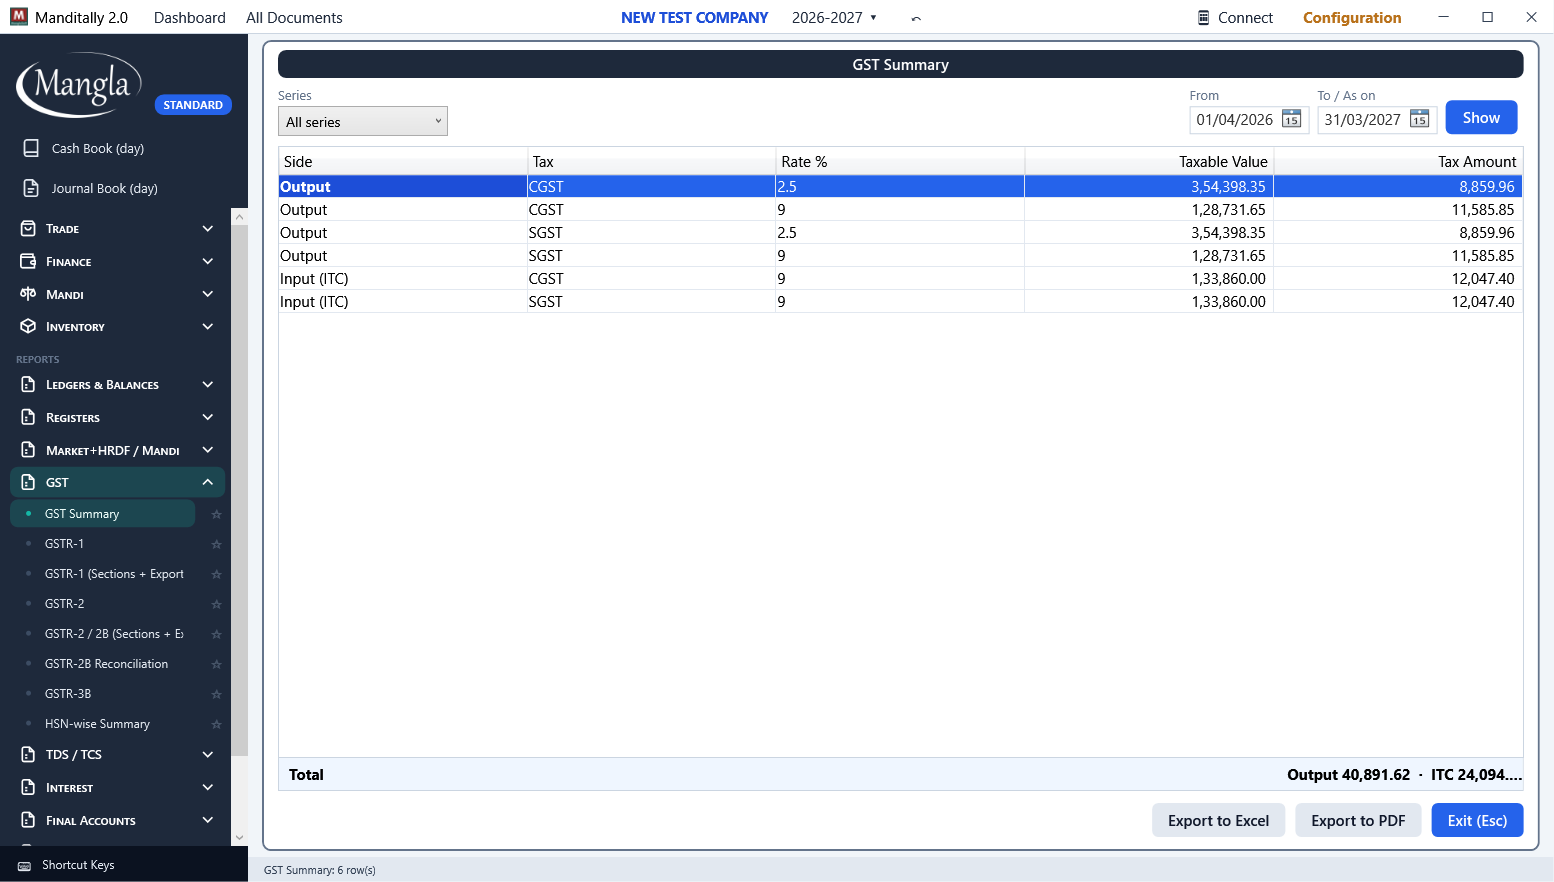
Task: Open the 2026-2027 financial year dropdown
Action: (x=834, y=18)
